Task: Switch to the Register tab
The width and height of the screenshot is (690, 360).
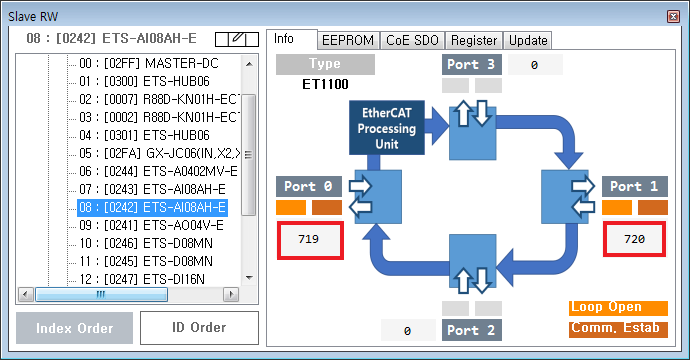Action: coord(474,40)
